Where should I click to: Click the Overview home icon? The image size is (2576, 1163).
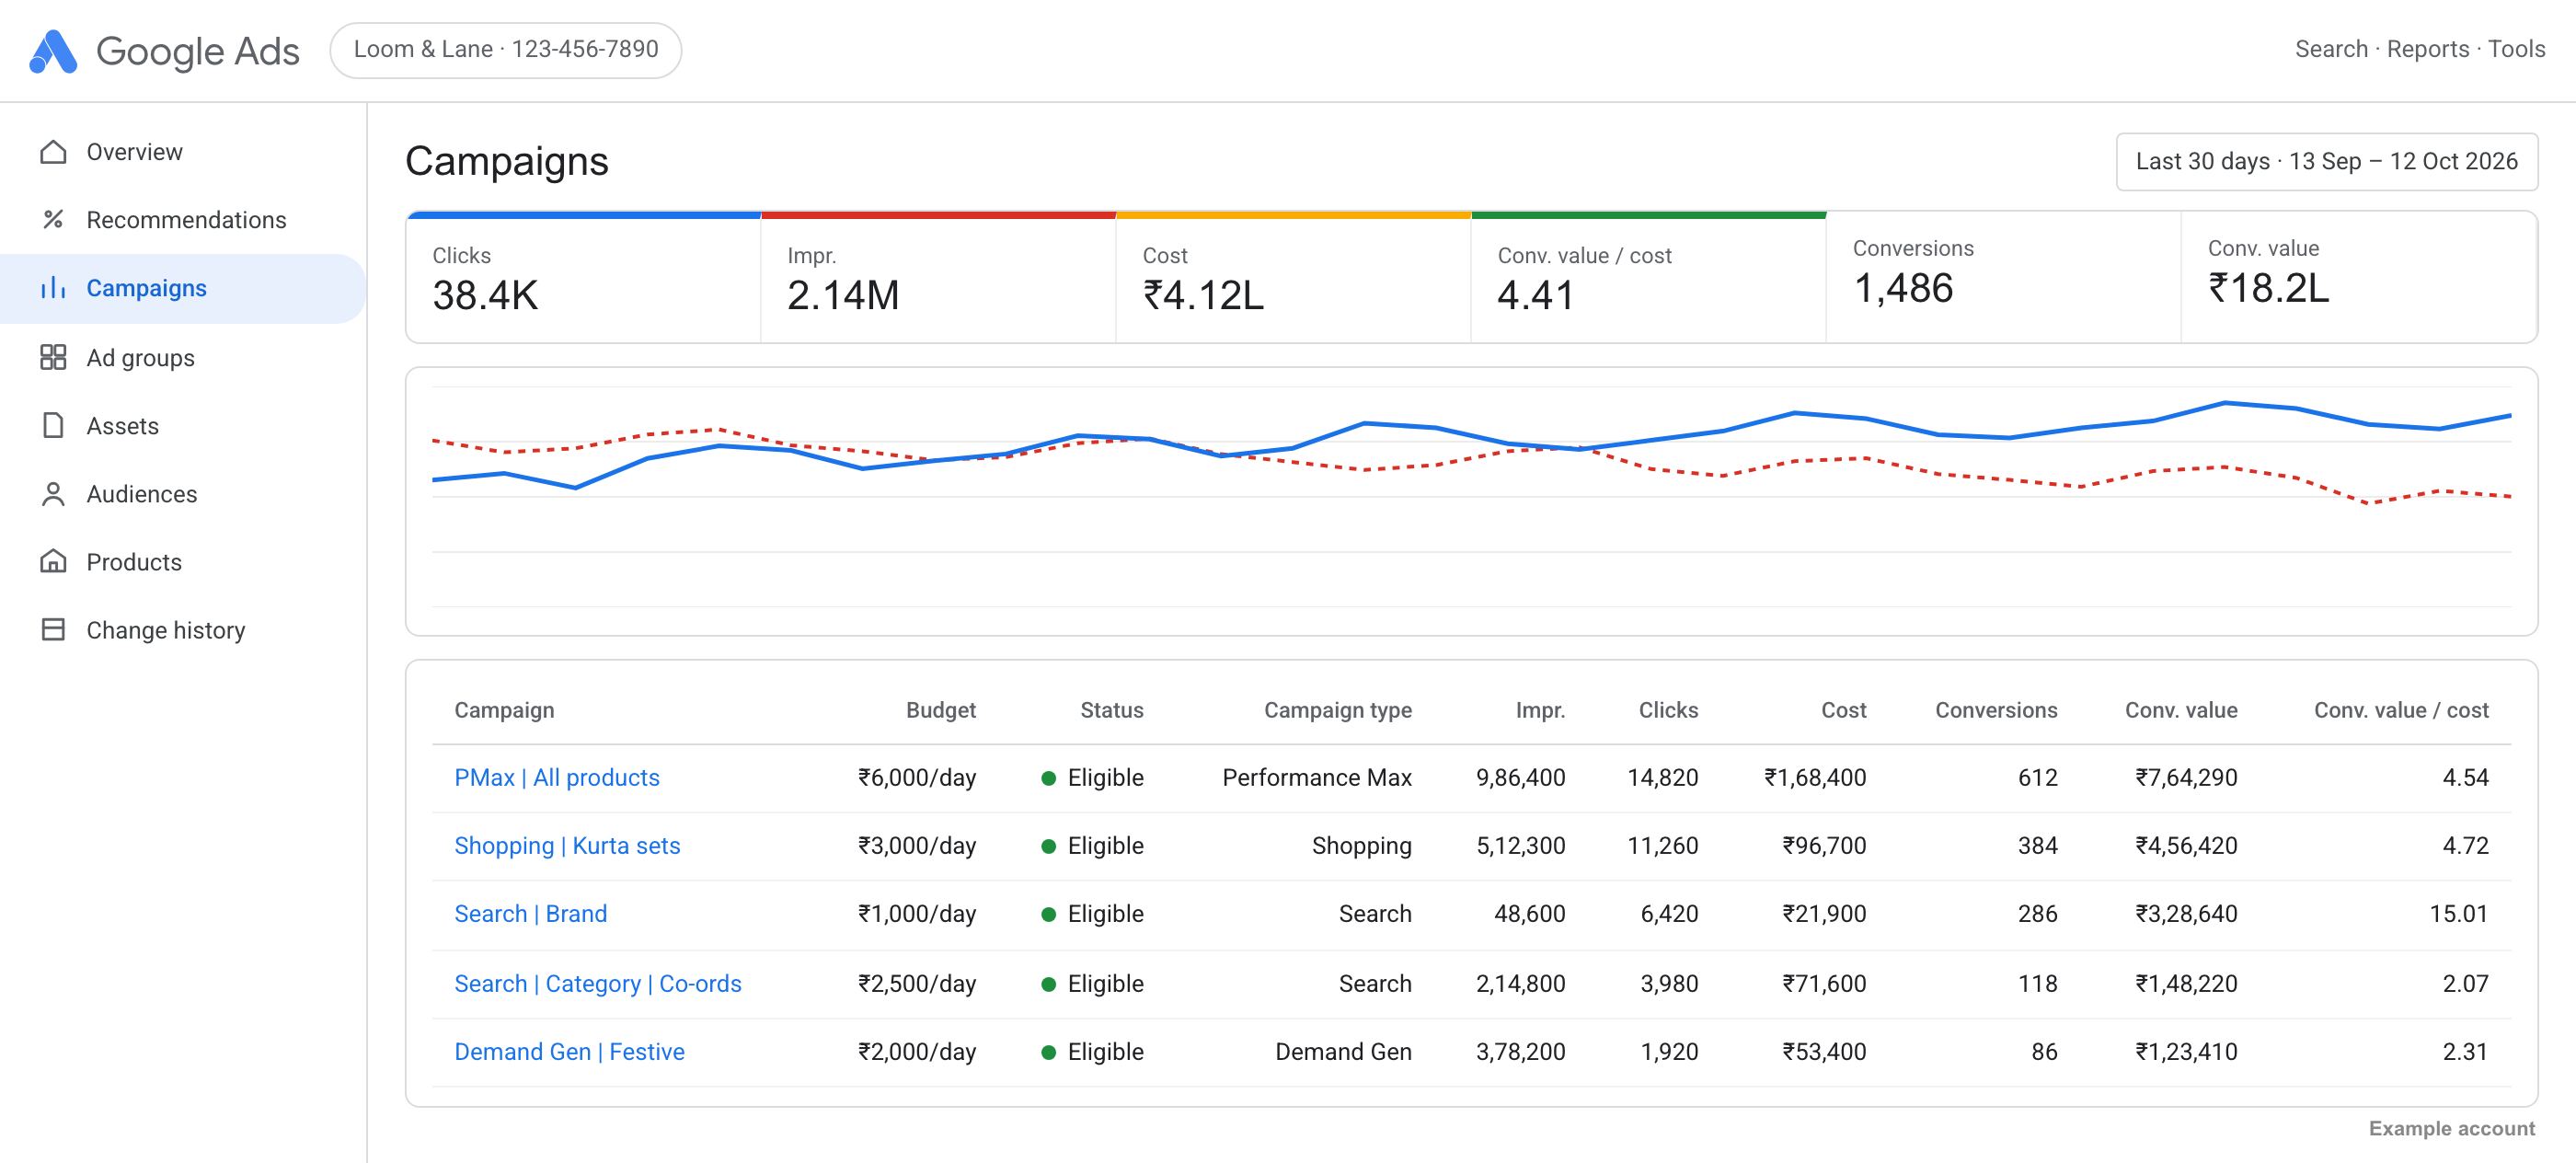(x=53, y=152)
